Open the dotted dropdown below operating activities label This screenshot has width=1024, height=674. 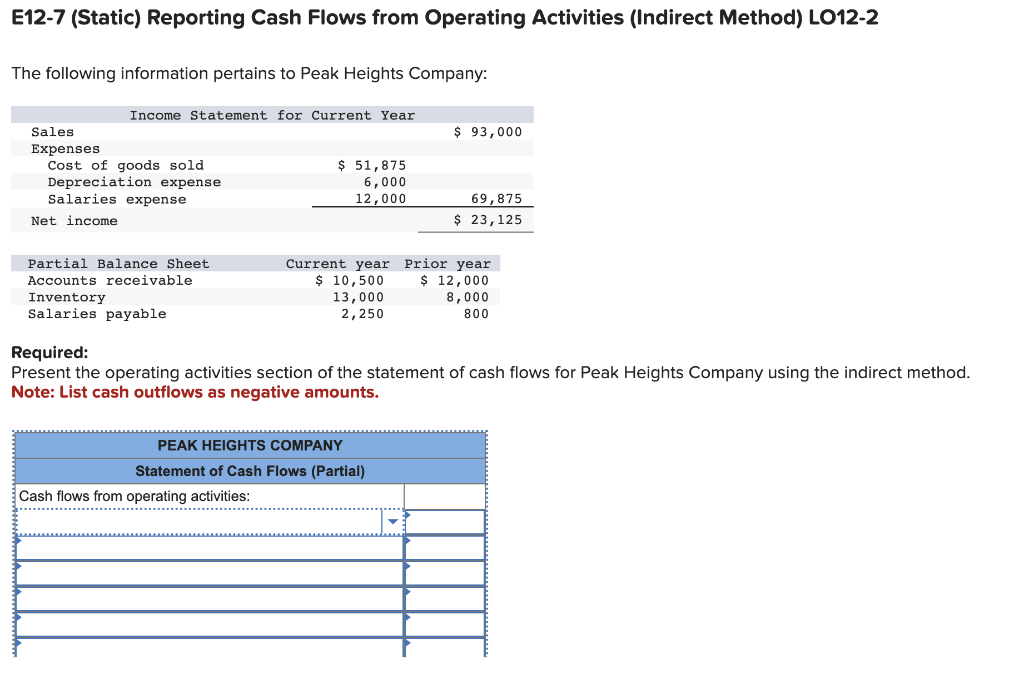[x=391, y=520]
